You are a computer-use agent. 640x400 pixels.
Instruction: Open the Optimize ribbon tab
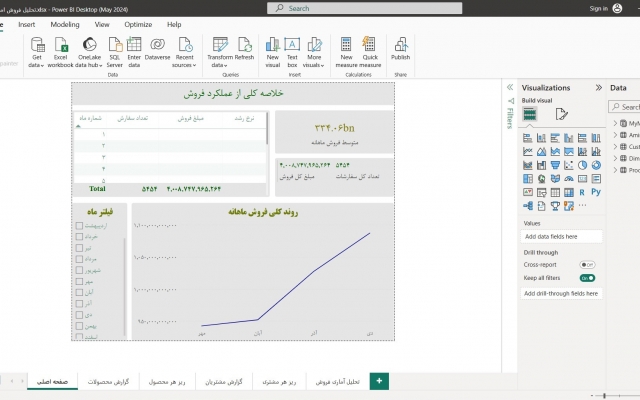coord(138,24)
